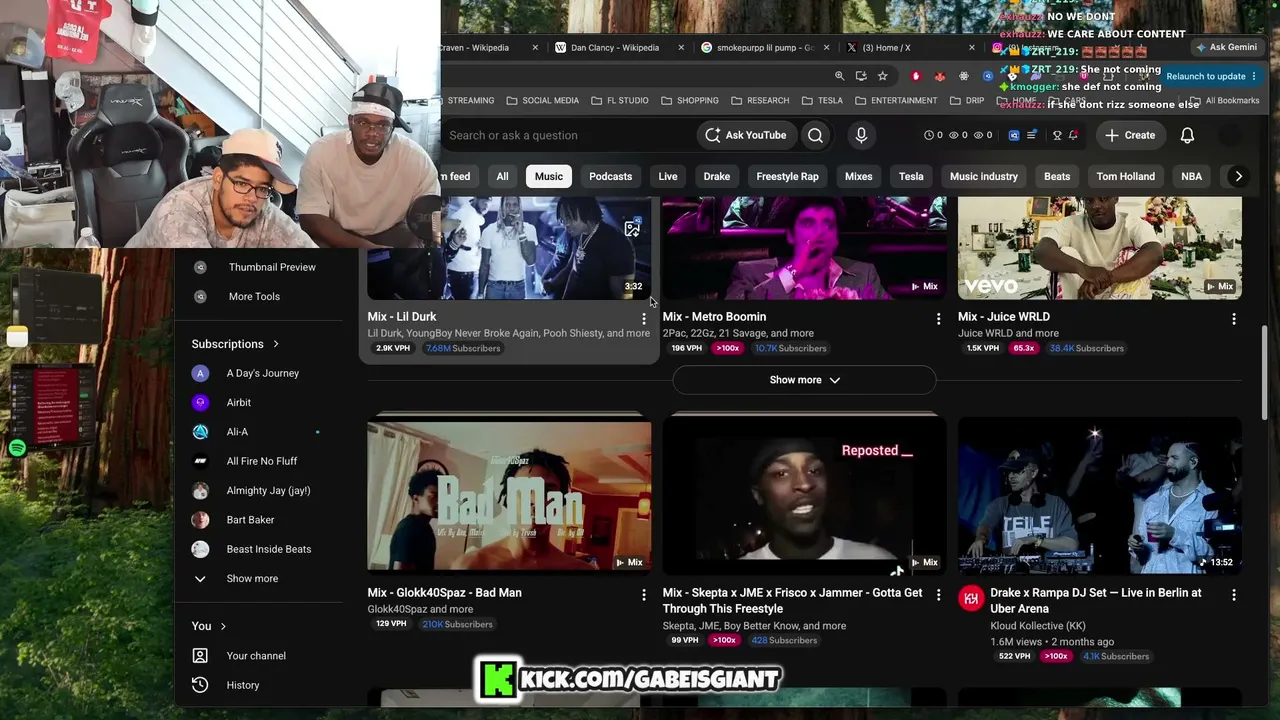
Task: Select the Mixes category chip
Action: coord(859,176)
